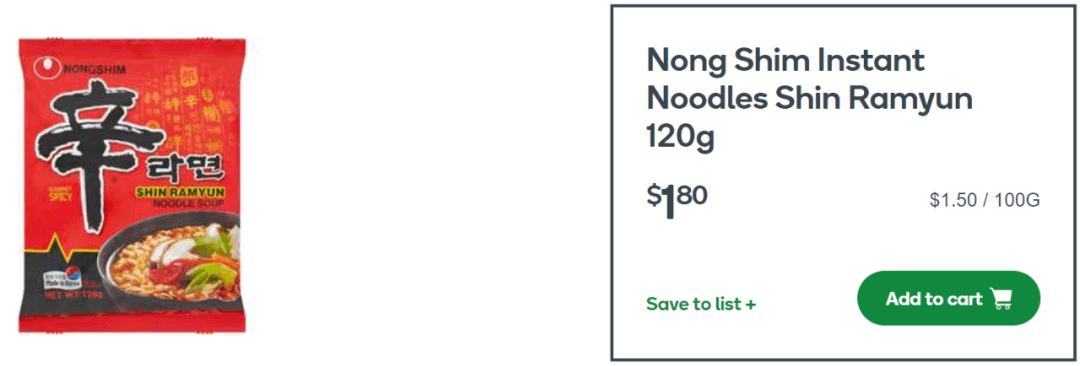This screenshot has height=366, width=1080.
Task: Click the $1.80 price
Action: 676,201
